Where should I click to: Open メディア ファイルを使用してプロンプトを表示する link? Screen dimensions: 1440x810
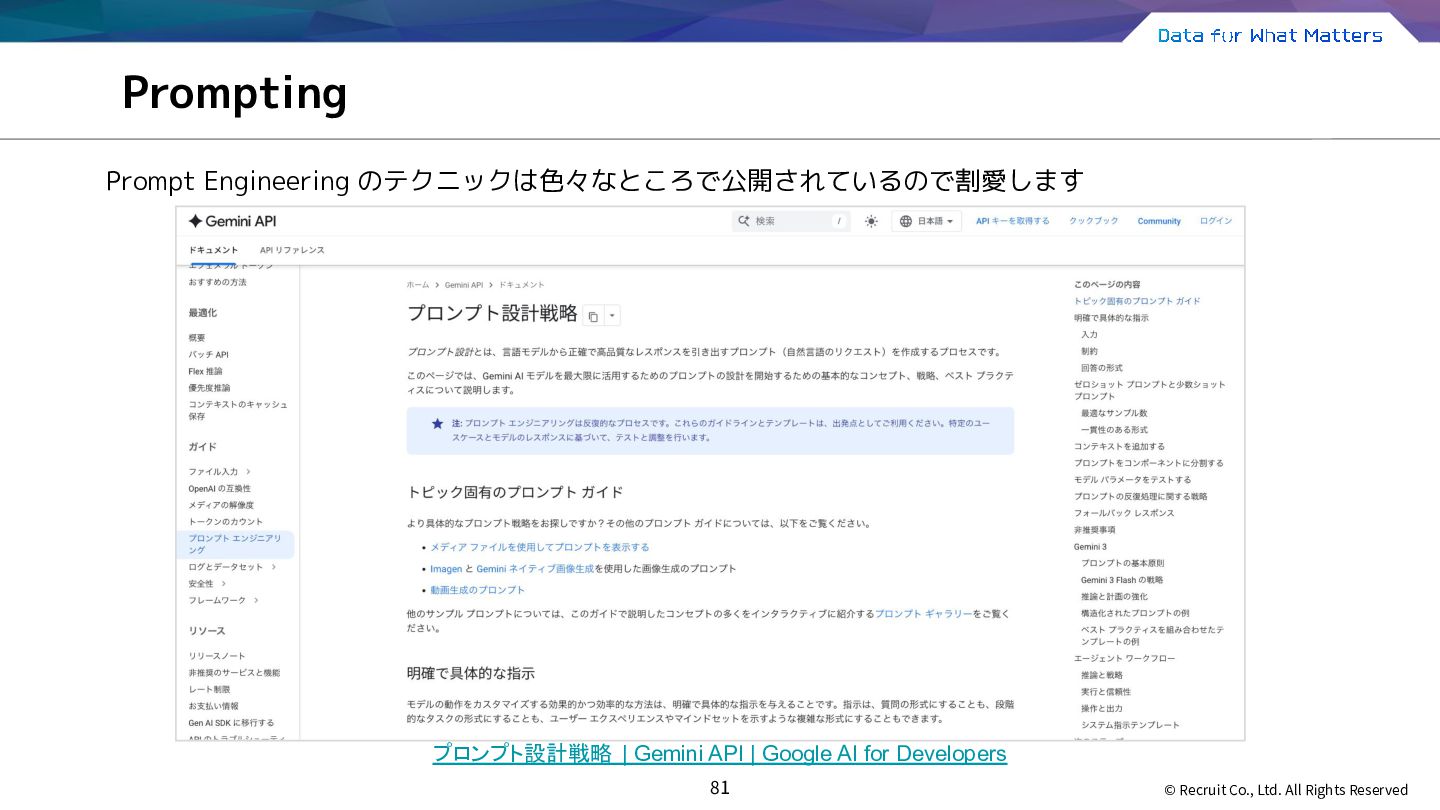click(540, 547)
